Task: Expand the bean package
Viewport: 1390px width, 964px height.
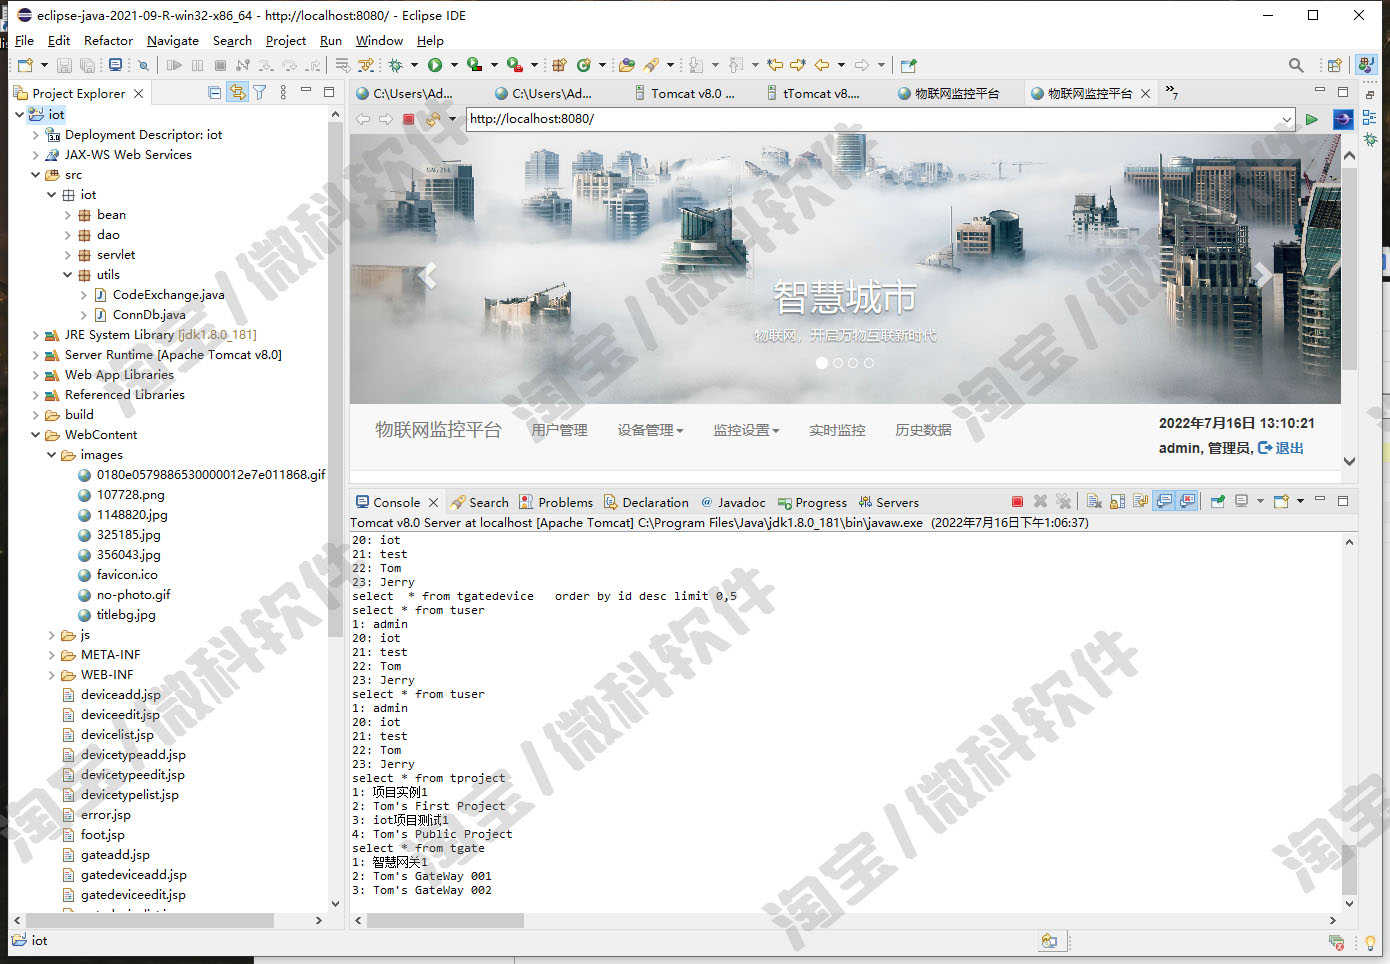Action: (67, 215)
